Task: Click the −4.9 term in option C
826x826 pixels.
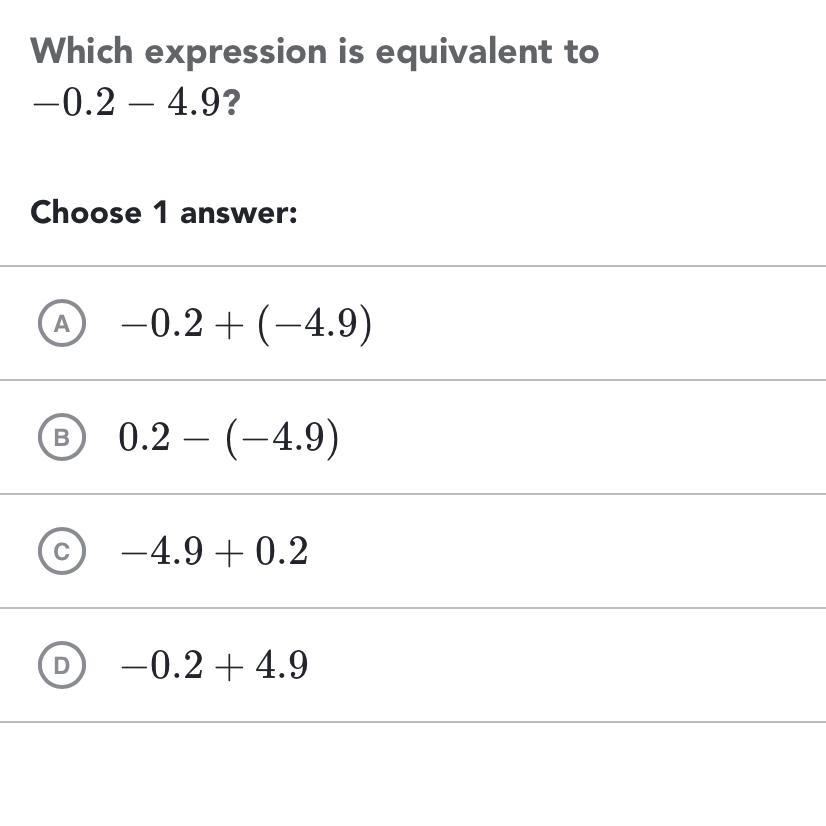Action: coord(160,552)
